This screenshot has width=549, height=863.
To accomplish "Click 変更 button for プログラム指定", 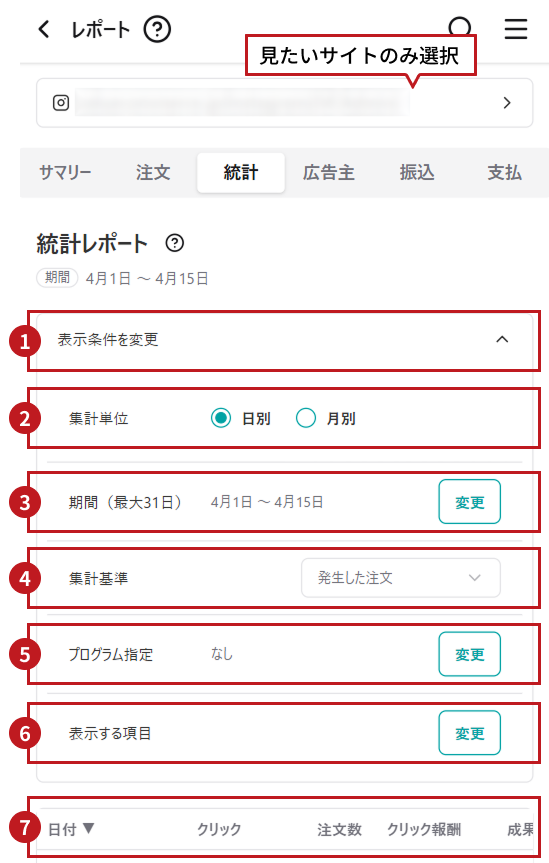I will tap(470, 654).
